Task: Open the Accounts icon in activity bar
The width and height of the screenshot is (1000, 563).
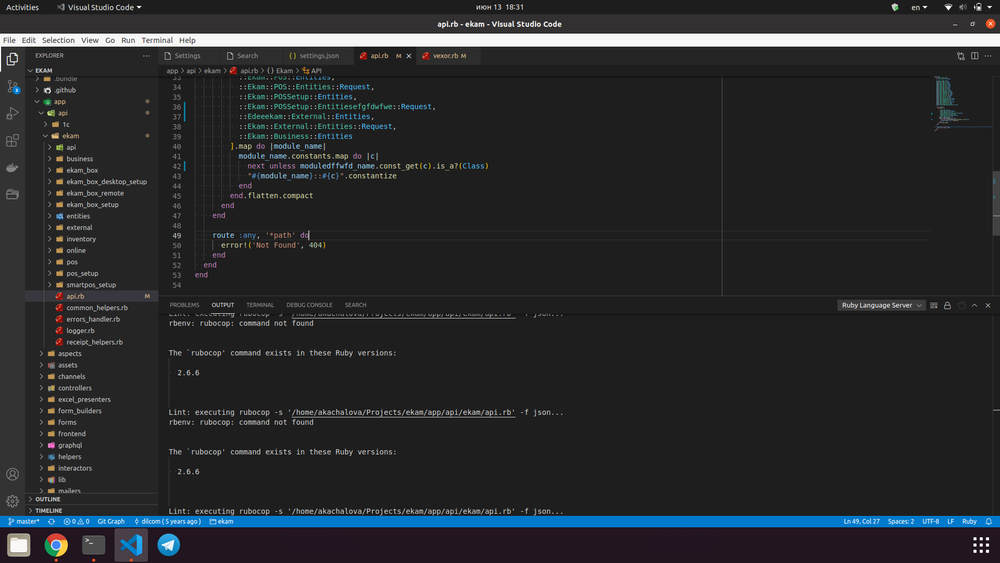Action: pyautogui.click(x=12, y=474)
